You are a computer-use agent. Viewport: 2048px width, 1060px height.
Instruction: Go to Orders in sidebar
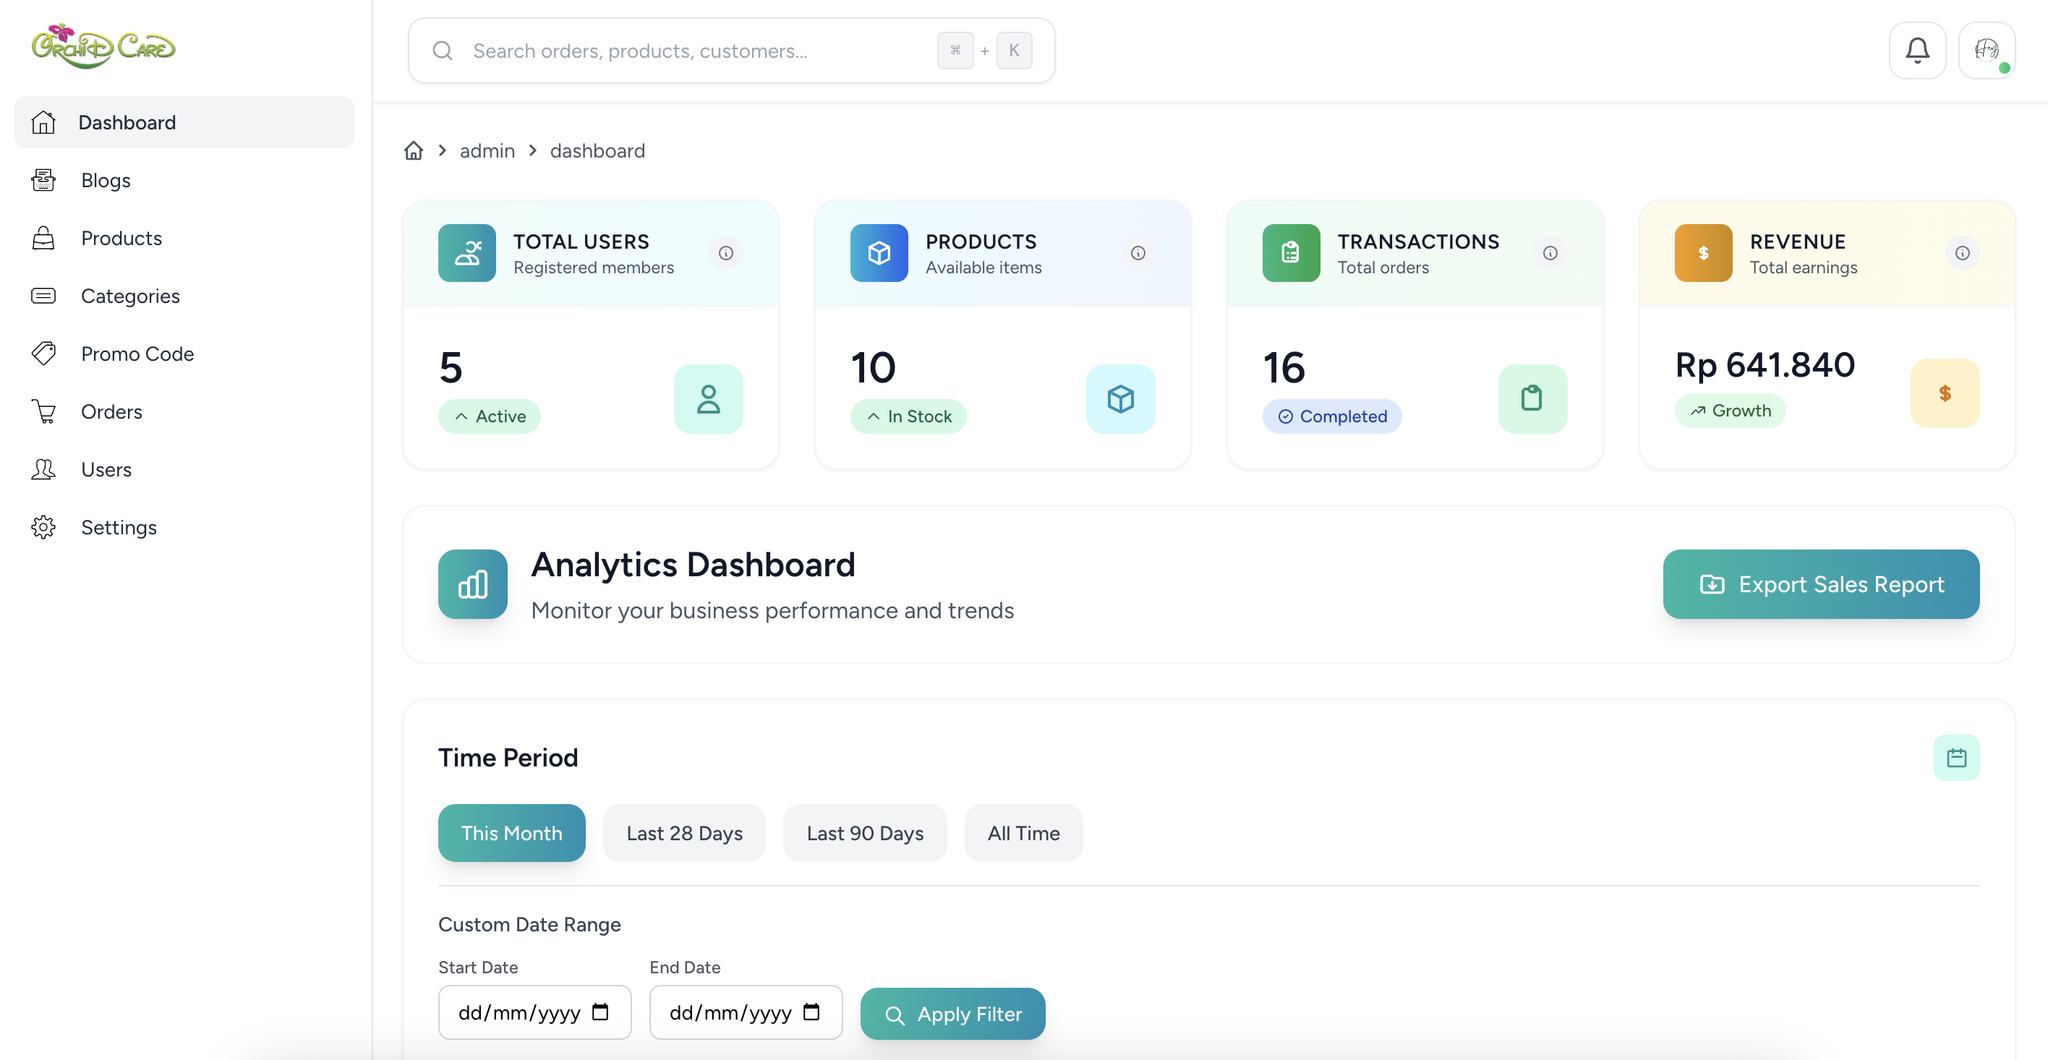111,412
